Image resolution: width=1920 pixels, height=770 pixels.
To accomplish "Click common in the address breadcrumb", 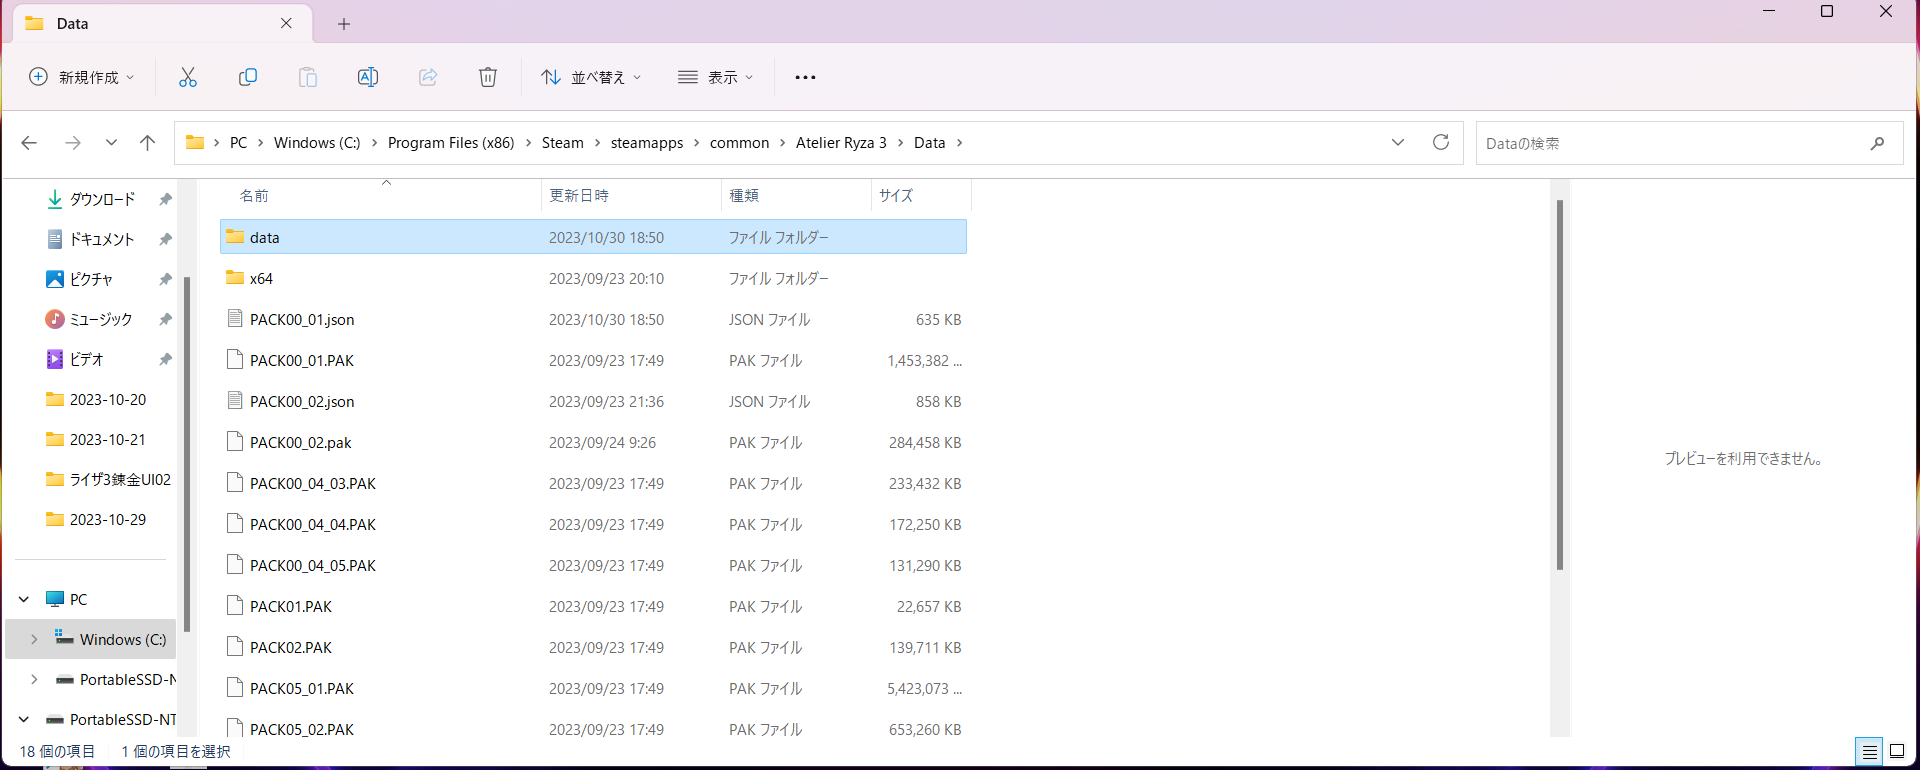I will point(740,143).
